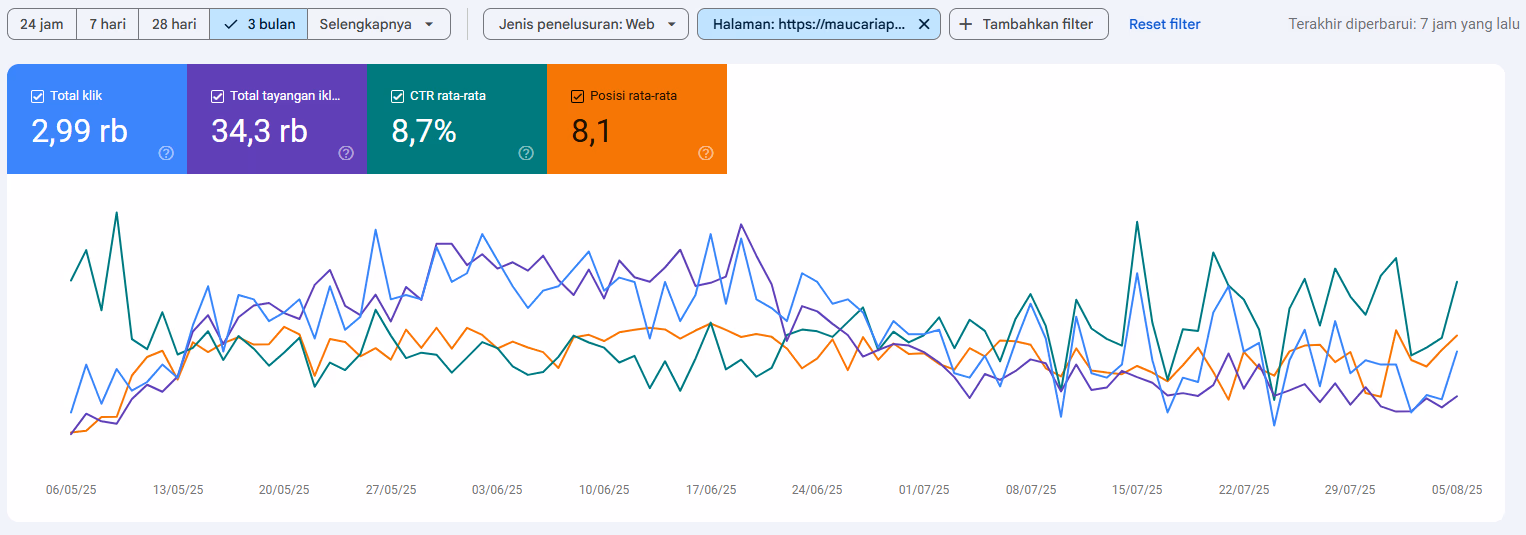Click the 06/05/25 axis date label
Image resolution: width=1526 pixels, height=535 pixels.
(x=71, y=490)
